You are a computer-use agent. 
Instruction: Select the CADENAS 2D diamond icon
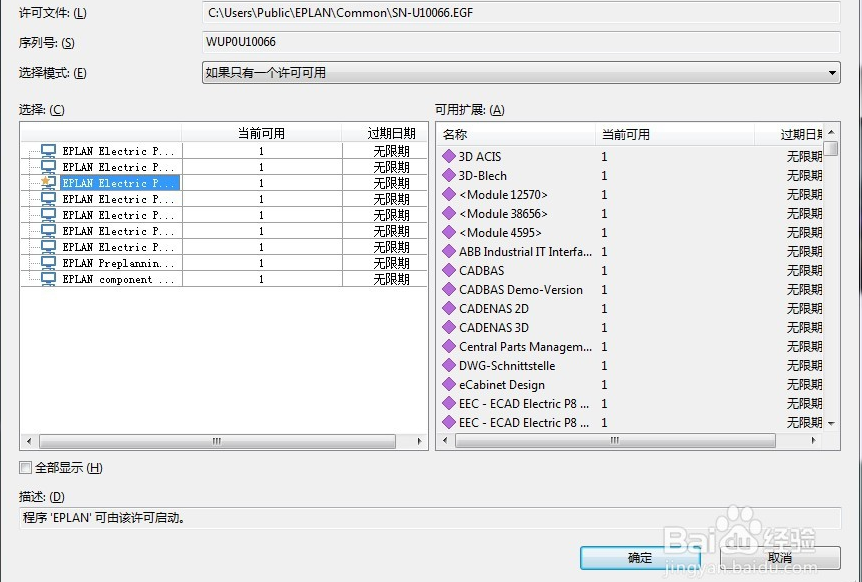(449, 308)
